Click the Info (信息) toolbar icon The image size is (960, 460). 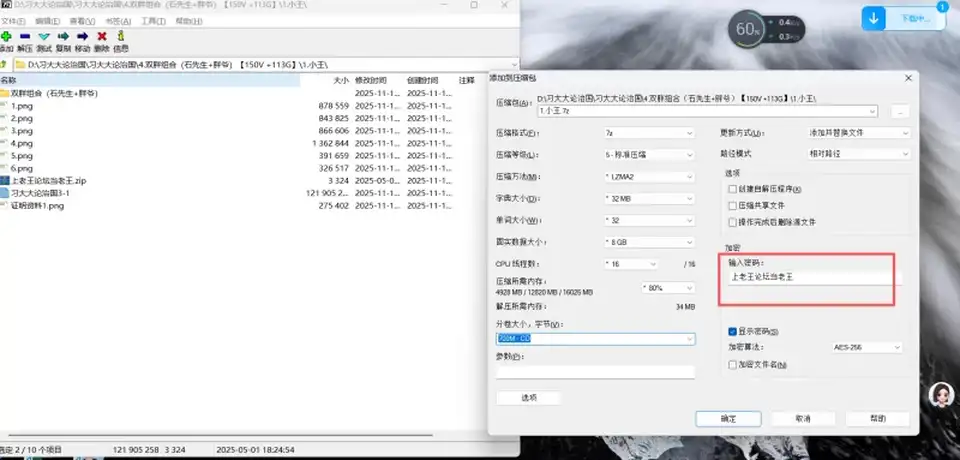pos(121,36)
